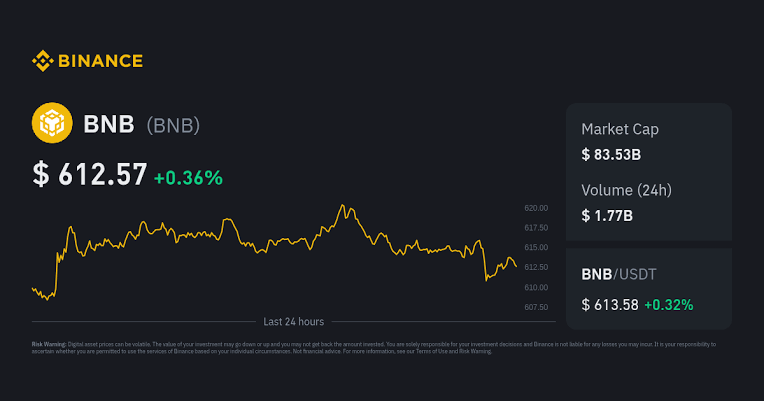
Task: Click the 612.50 price axis label
Action: [x=536, y=267]
